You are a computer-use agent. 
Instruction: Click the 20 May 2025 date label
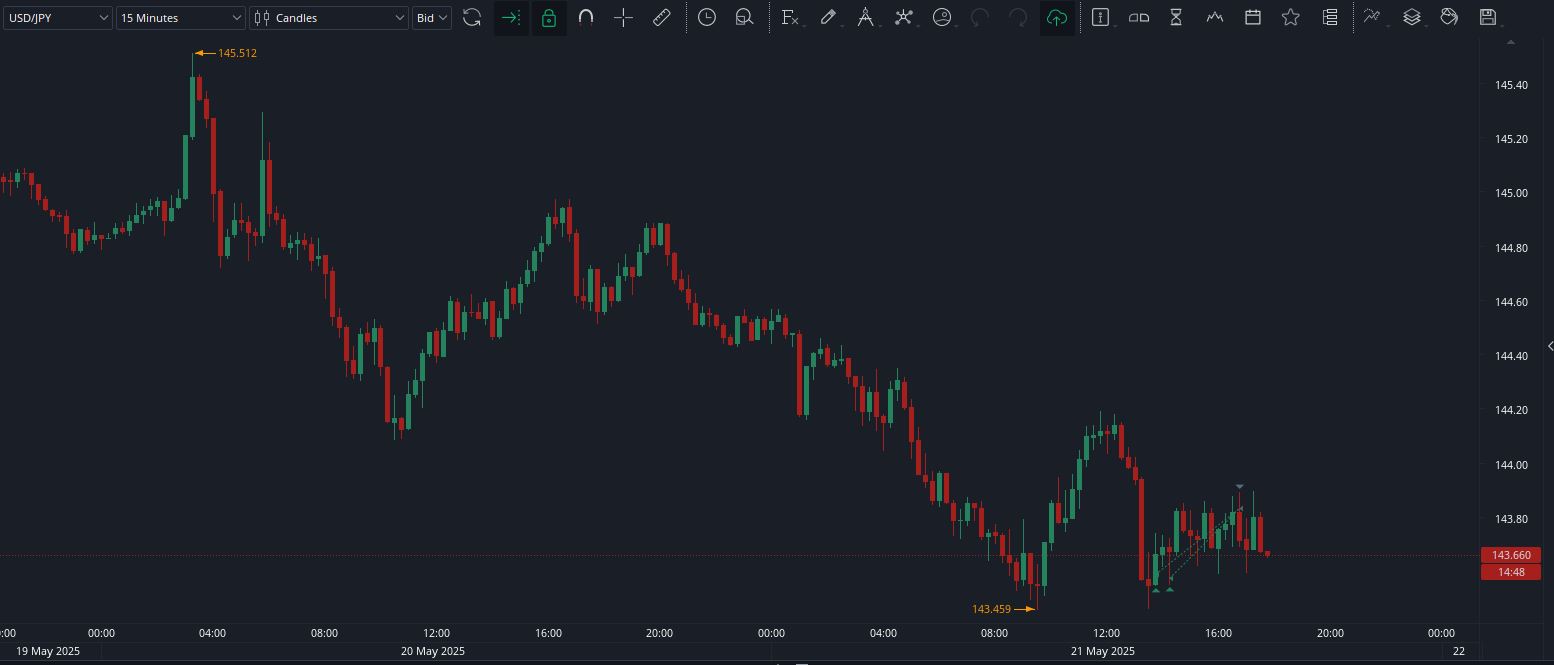[433, 651]
